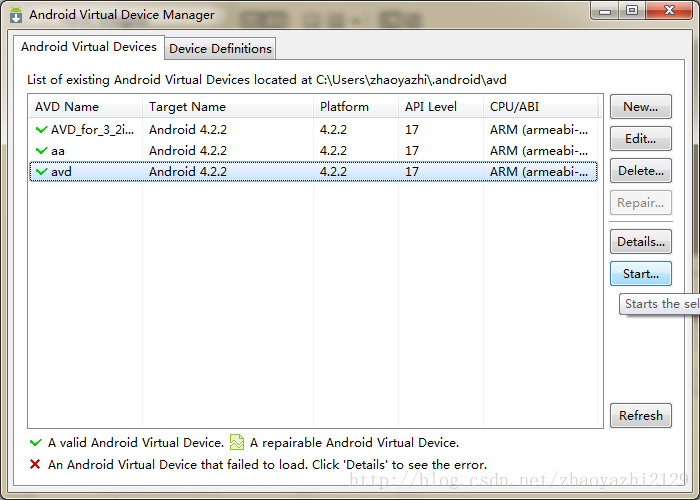Click Android 4.2.2 target in aa row

click(188, 150)
